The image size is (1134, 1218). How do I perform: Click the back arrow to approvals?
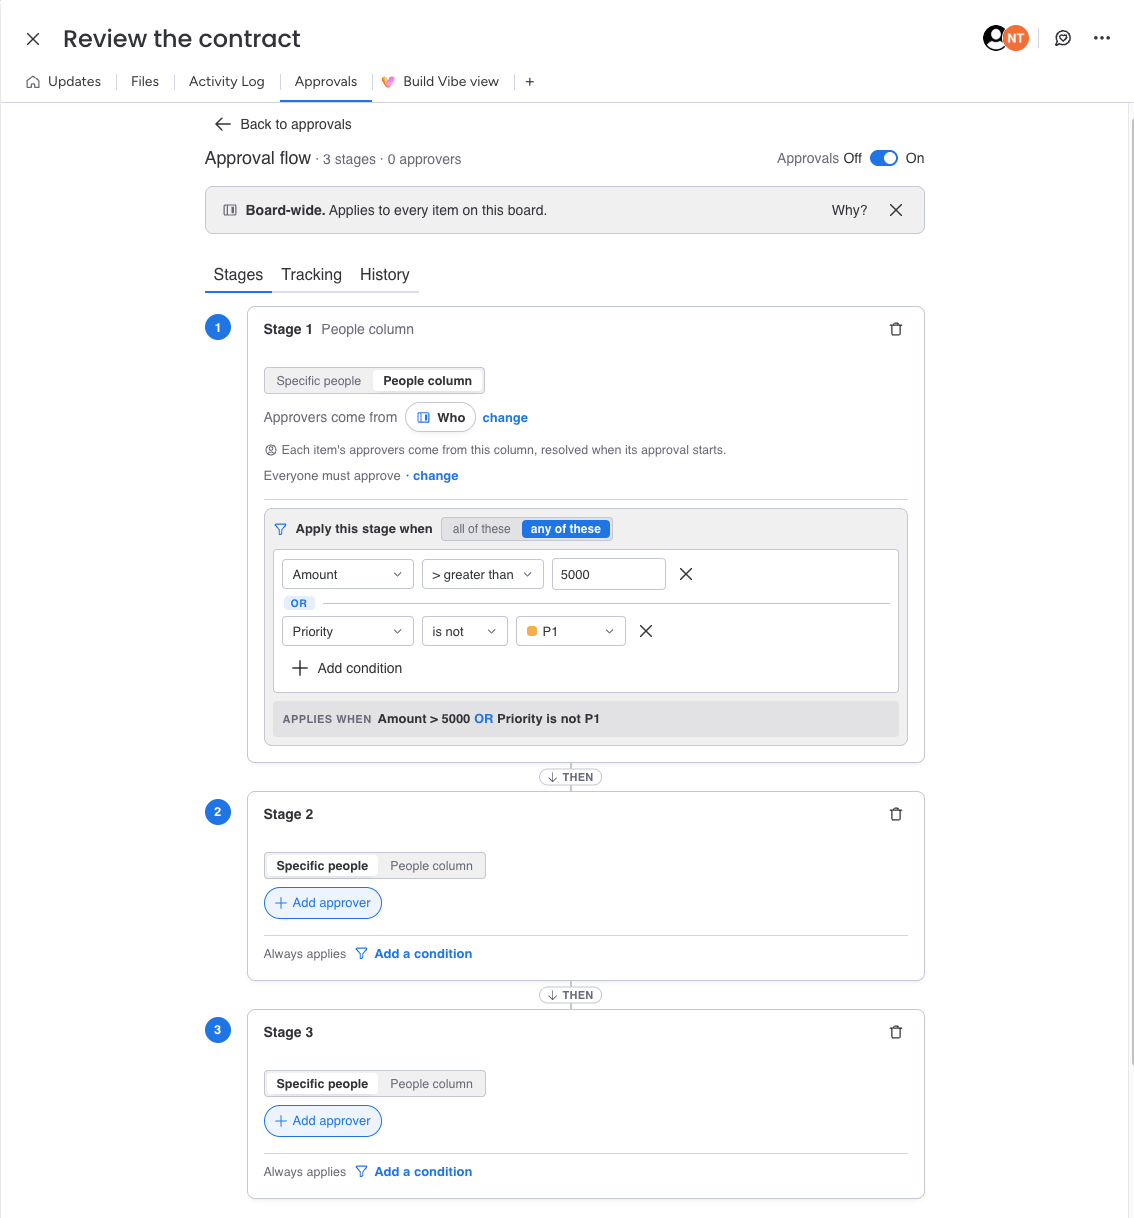(223, 124)
